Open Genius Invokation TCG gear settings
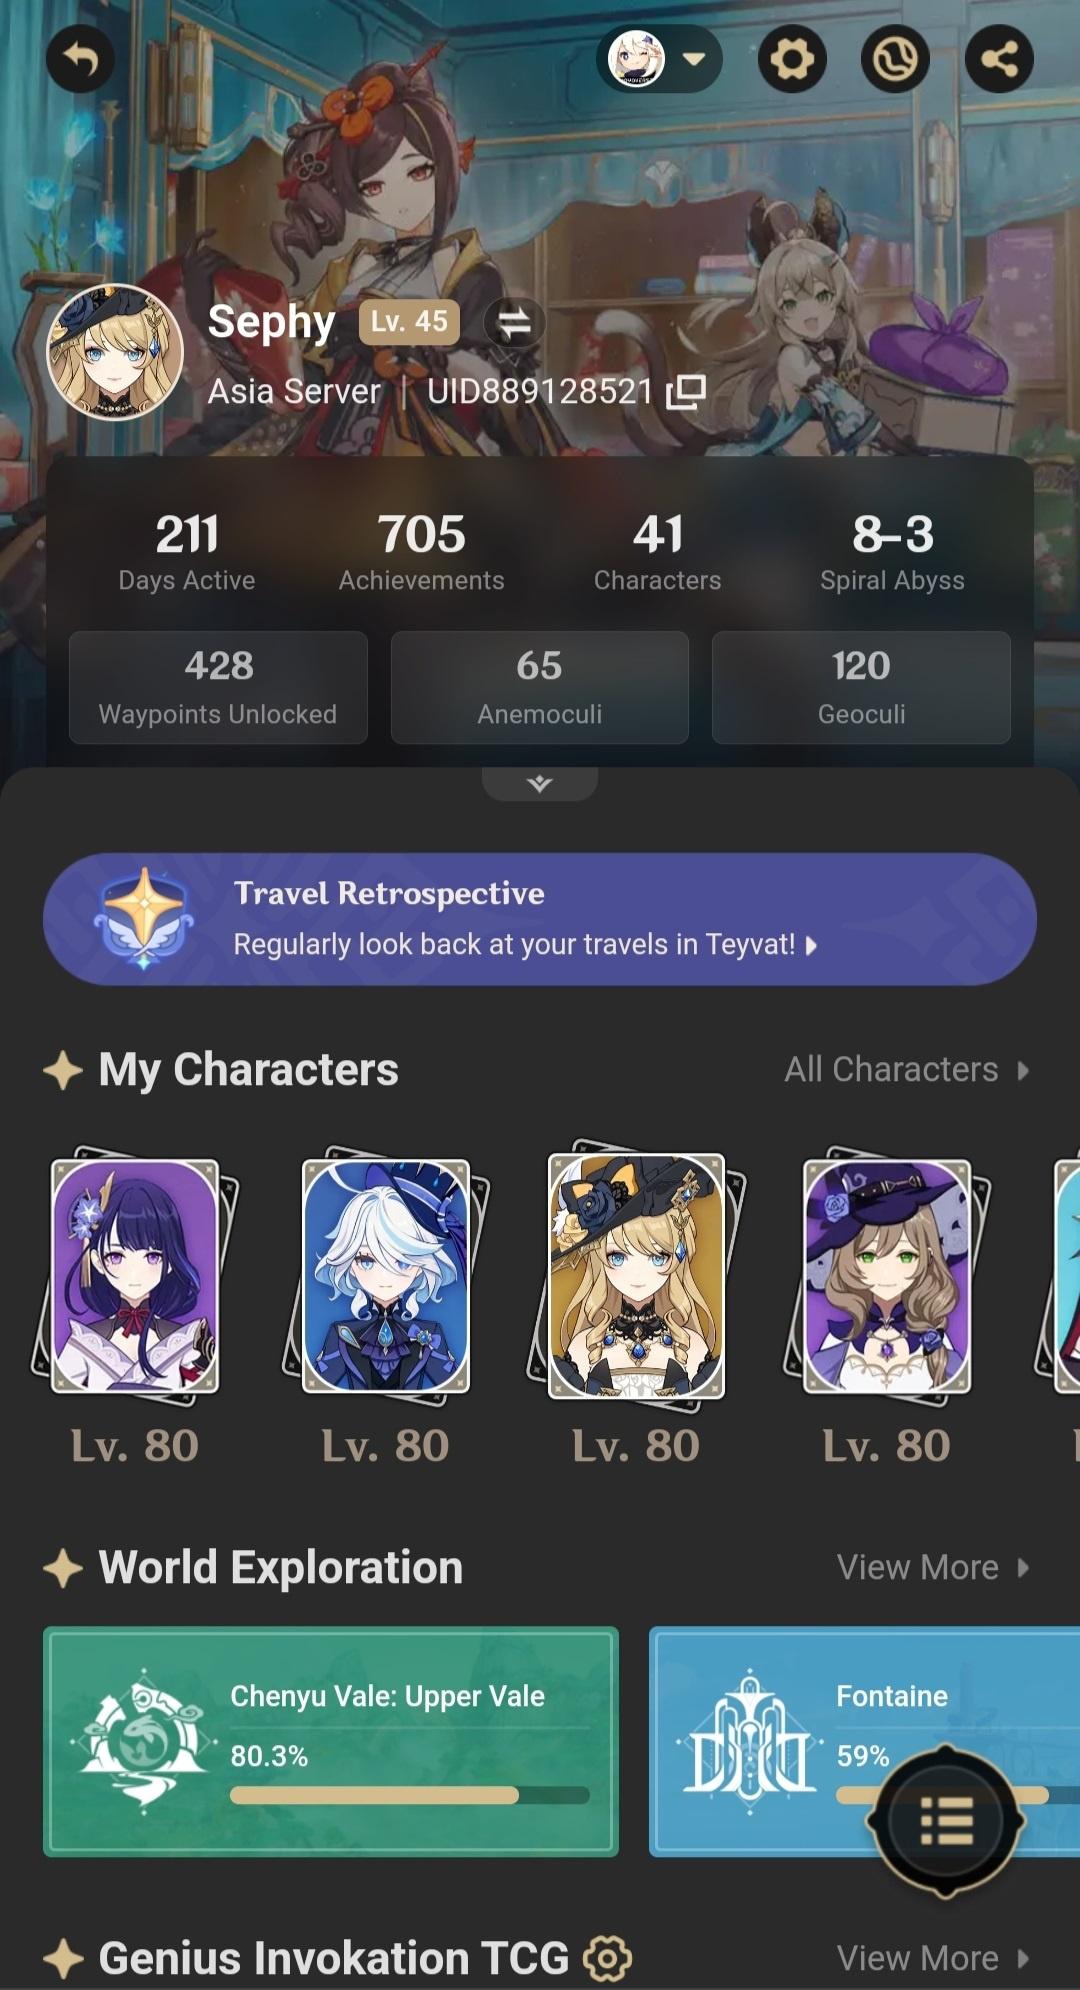This screenshot has height=1990, width=1080. click(608, 1958)
